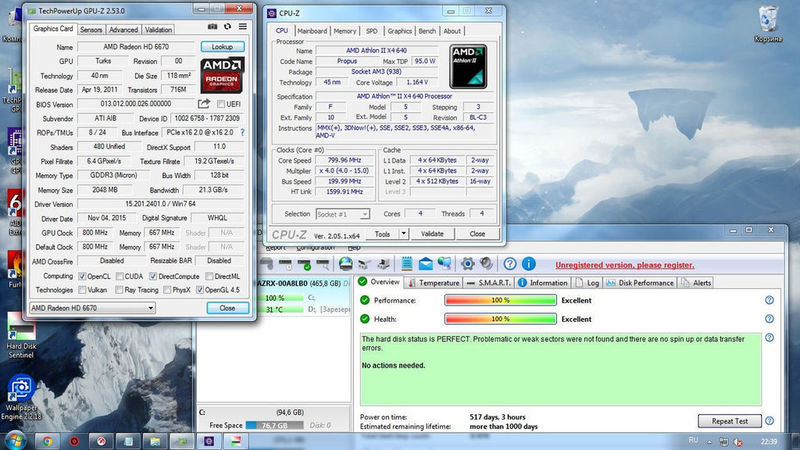Toggle the PhysX checkbox
This screenshot has height=450, width=800.
point(167,290)
